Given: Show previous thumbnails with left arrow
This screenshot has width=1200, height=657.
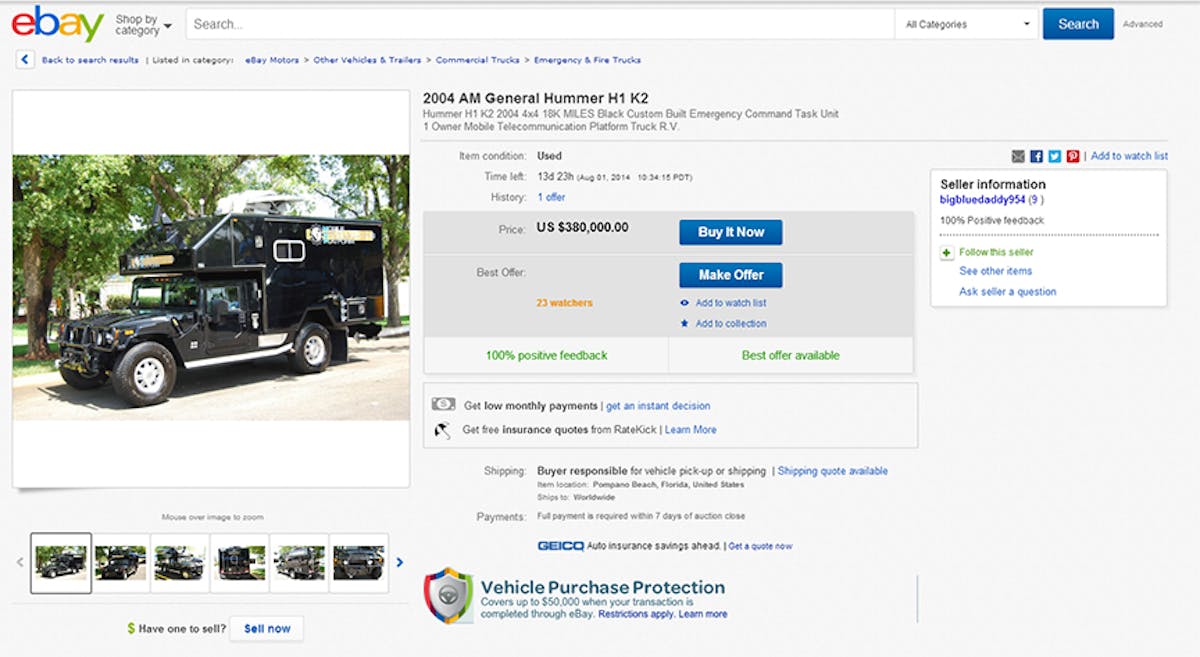Looking at the screenshot, I should 20,562.
